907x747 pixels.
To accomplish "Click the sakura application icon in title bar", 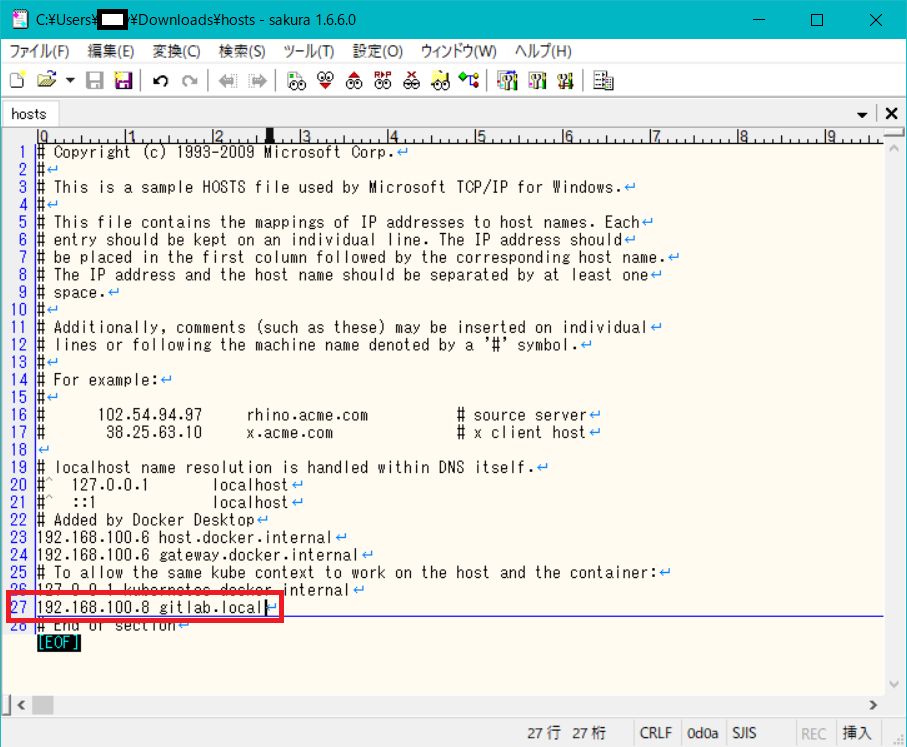I will pyautogui.click(x=20, y=20).
